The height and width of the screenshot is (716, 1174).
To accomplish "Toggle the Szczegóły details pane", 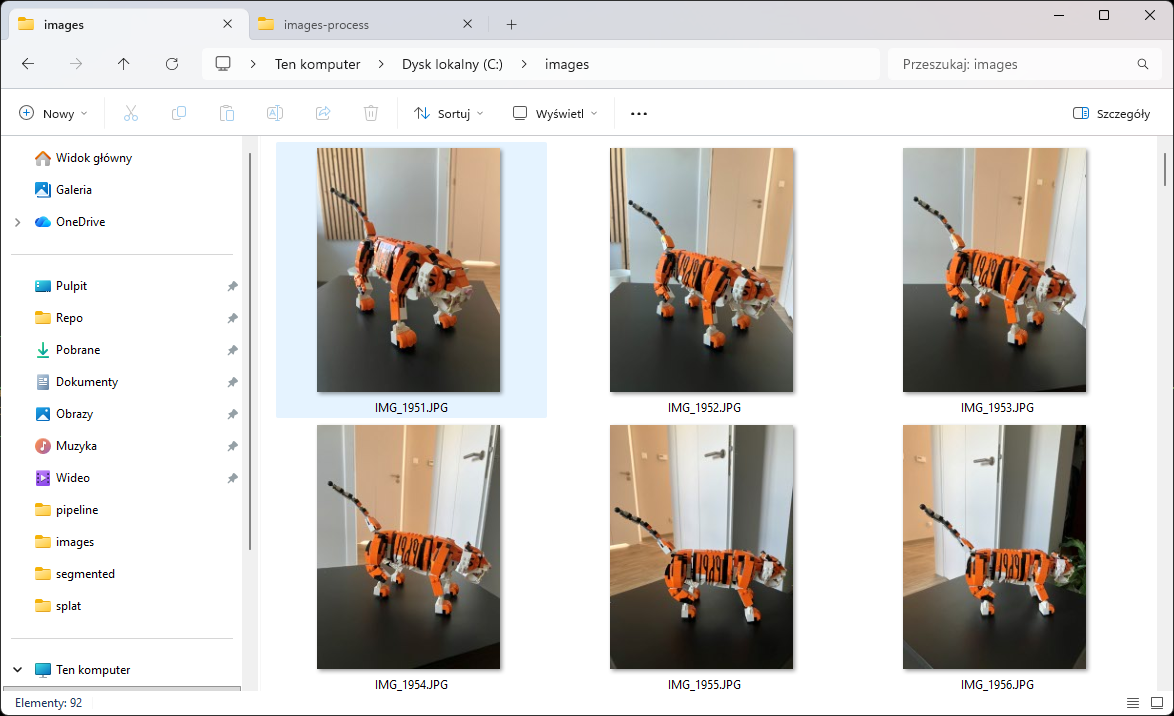I will pyautogui.click(x=1111, y=114).
